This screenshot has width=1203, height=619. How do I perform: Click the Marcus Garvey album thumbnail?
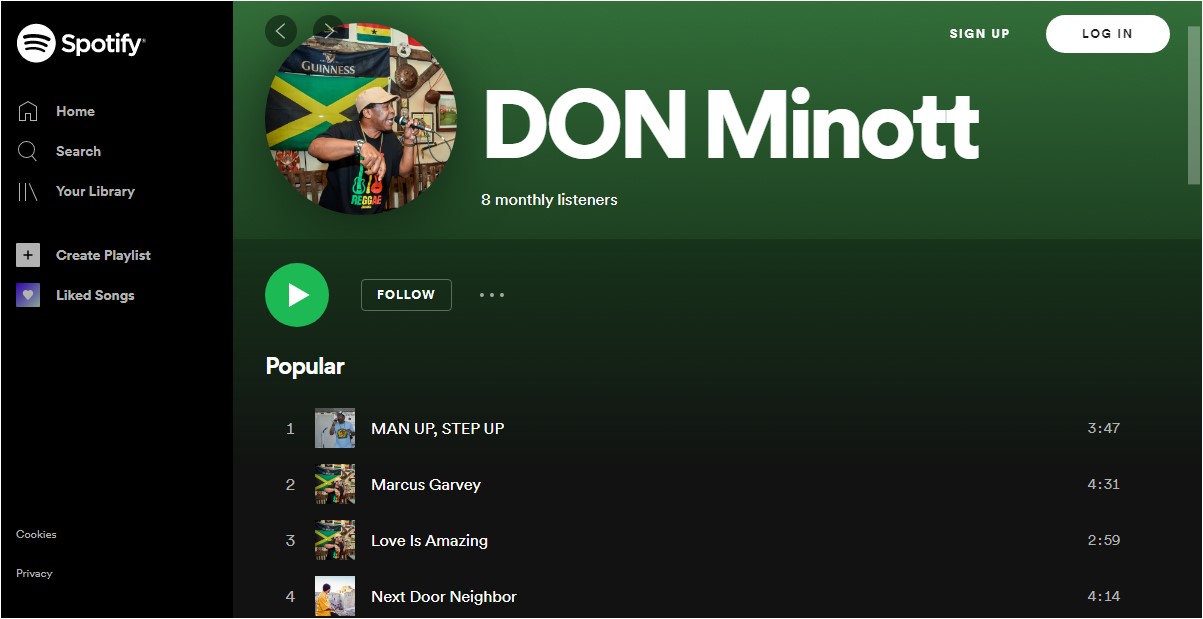point(335,484)
